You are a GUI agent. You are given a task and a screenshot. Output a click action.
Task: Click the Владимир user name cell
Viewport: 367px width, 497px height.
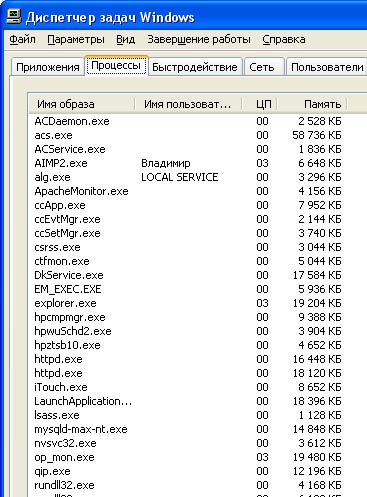tap(166, 163)
